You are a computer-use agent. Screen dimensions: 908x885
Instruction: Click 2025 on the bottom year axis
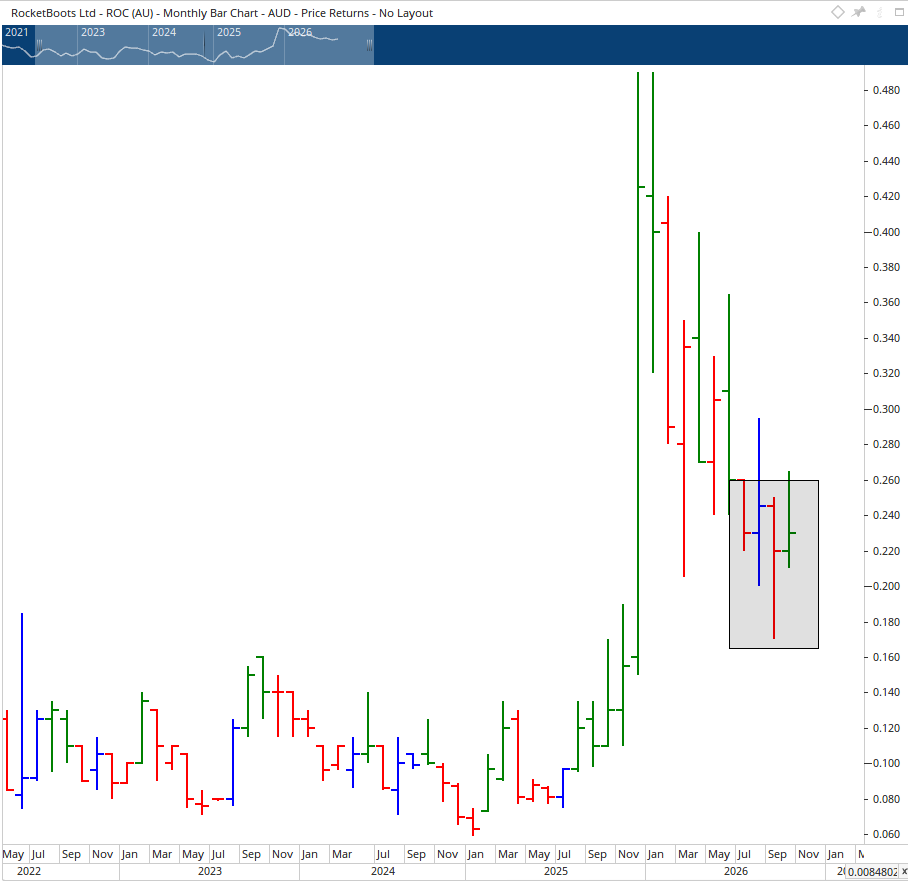[x=556, y=871]
